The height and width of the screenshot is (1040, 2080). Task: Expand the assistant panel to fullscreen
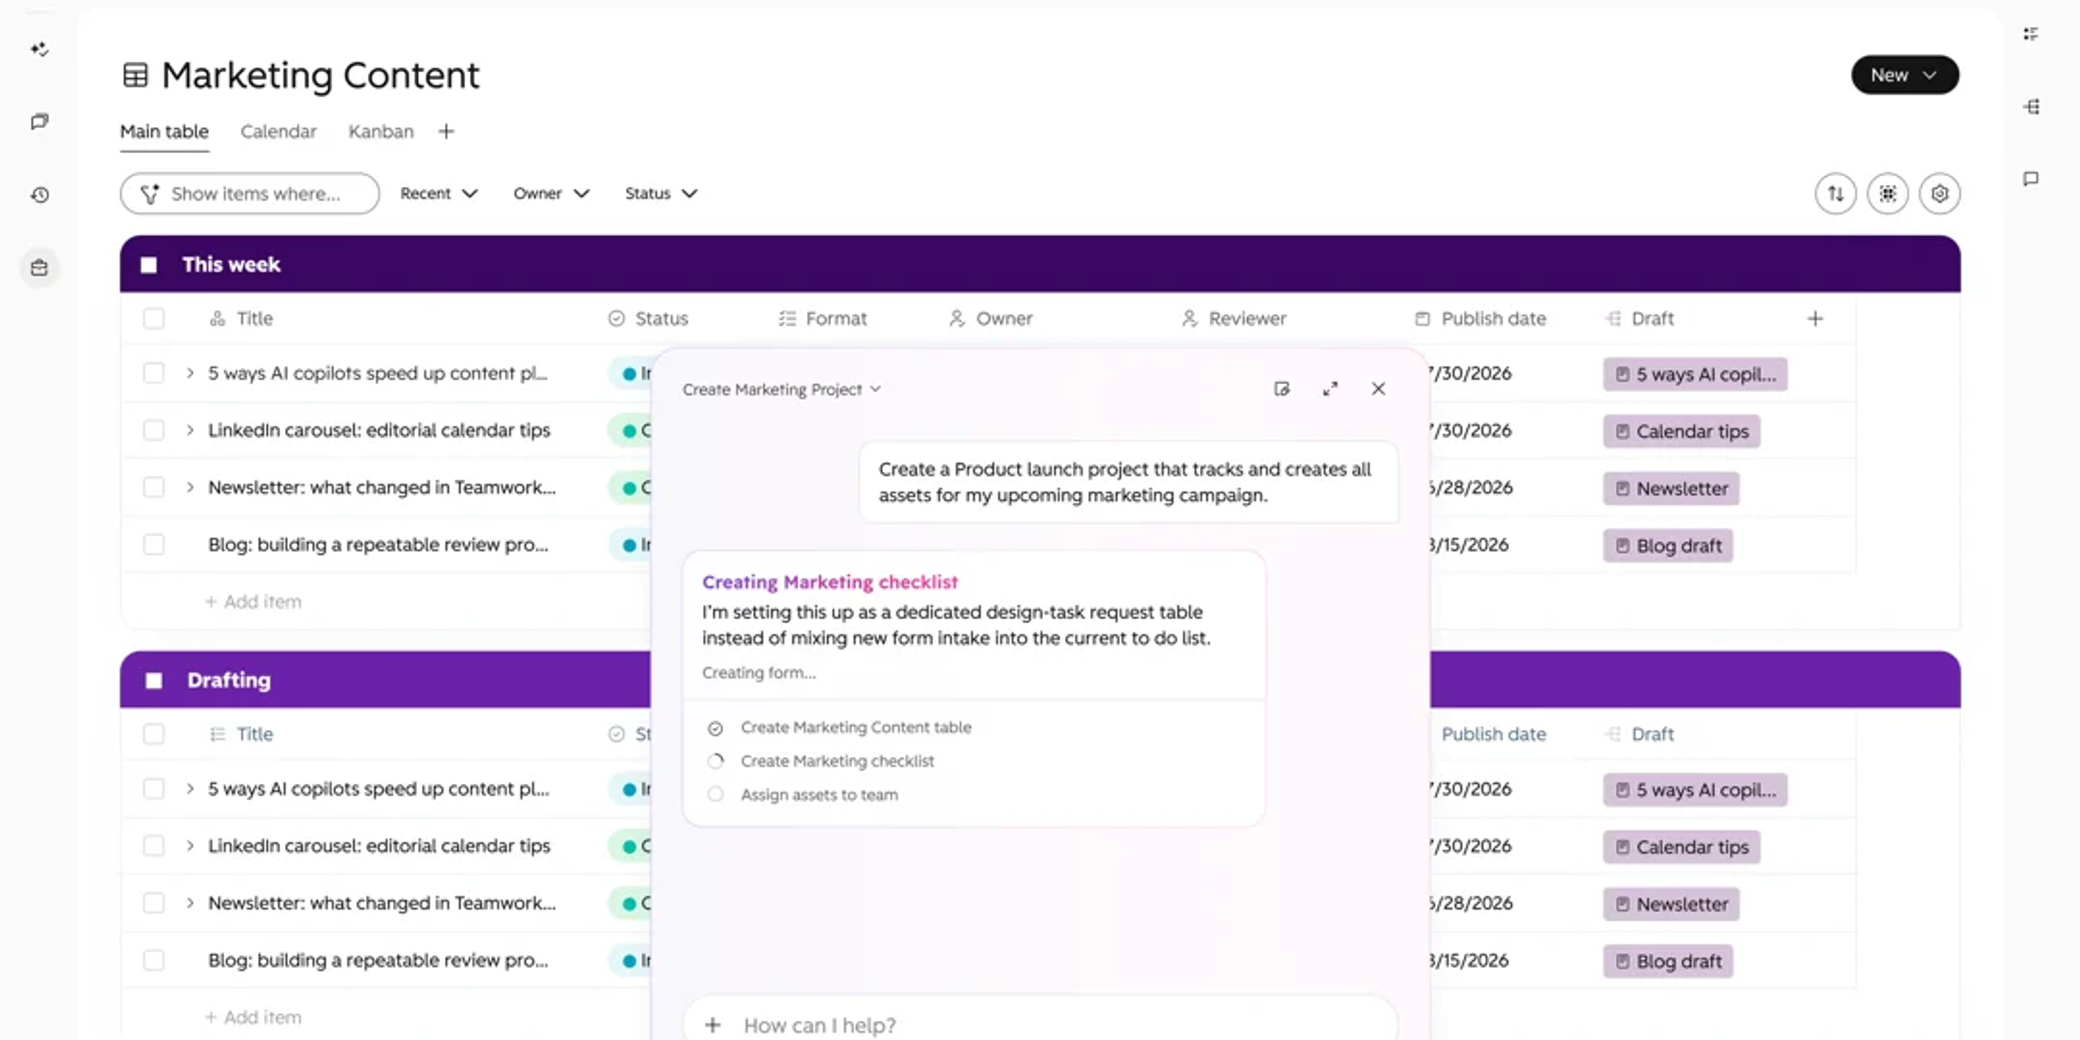click(1330, 389)
